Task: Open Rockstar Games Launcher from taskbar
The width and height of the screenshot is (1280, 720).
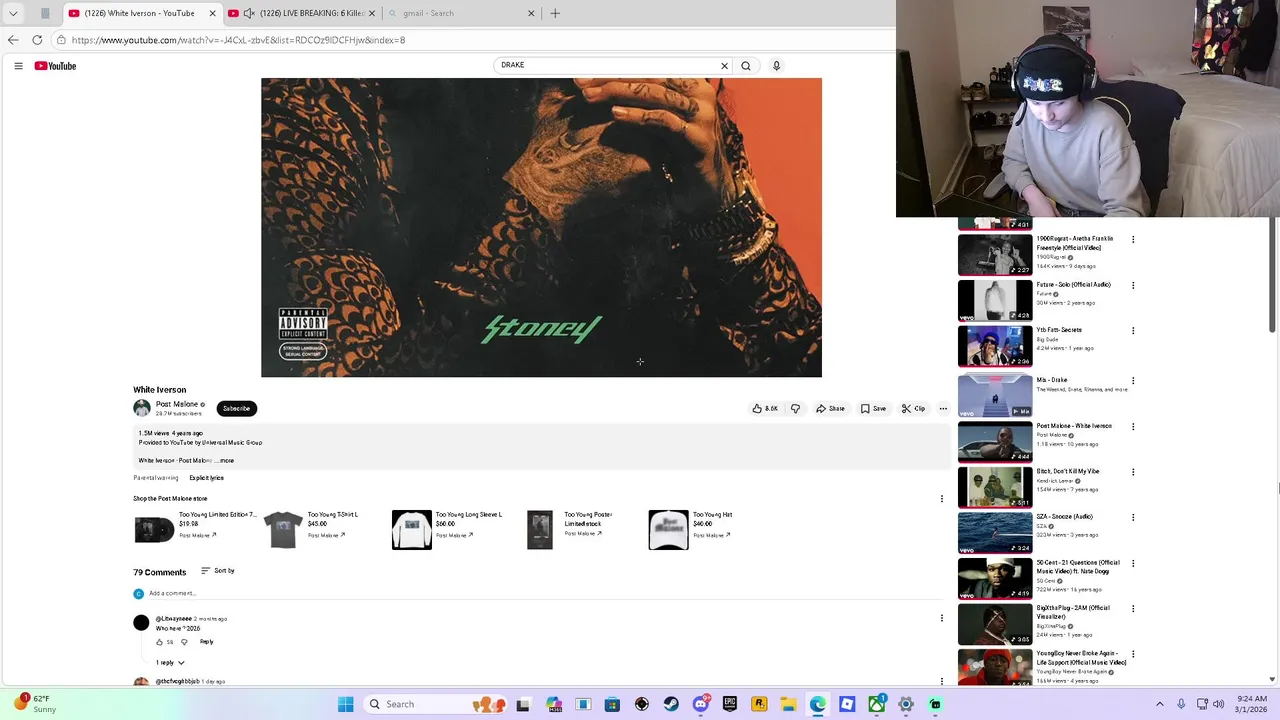Action: tap(759, 704)
